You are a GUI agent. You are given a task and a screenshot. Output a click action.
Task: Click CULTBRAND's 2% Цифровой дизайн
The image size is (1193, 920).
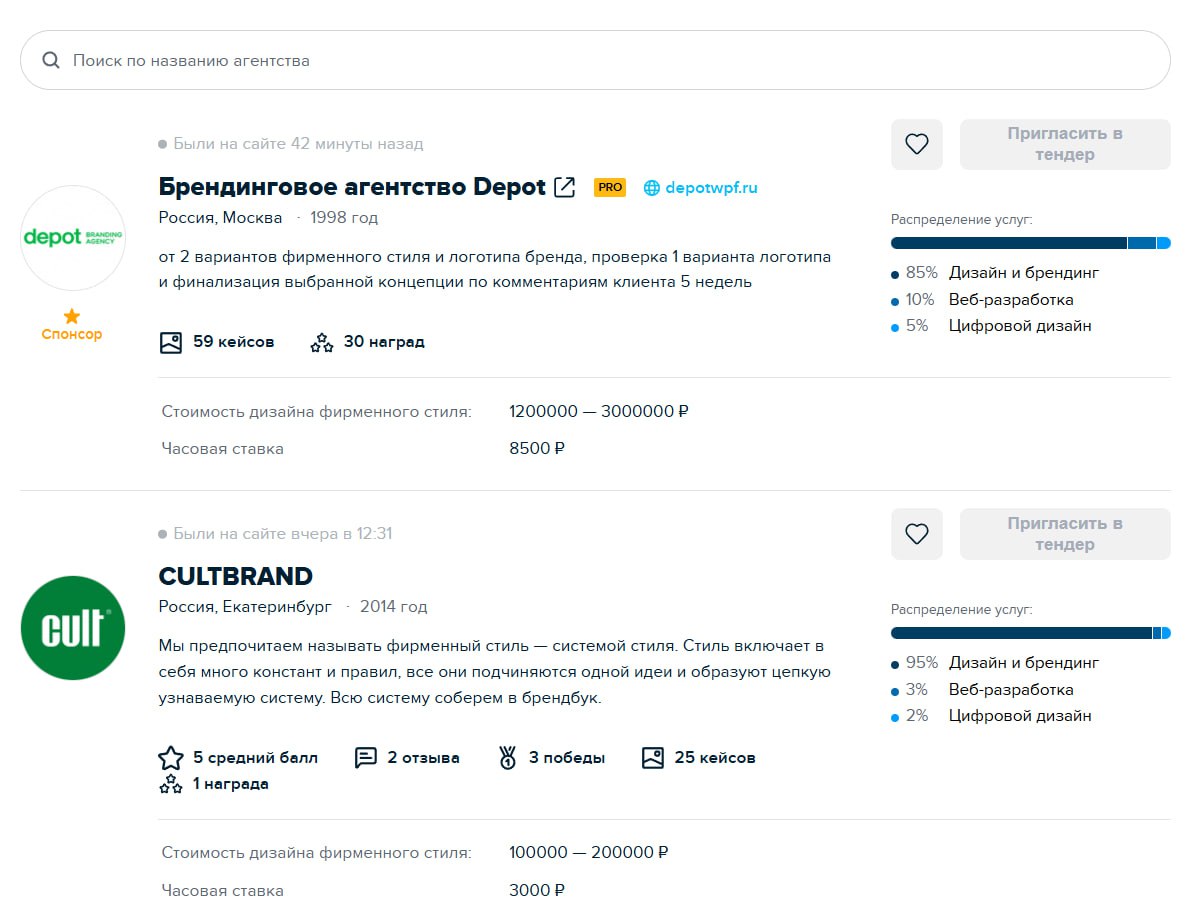click(991, 715)
